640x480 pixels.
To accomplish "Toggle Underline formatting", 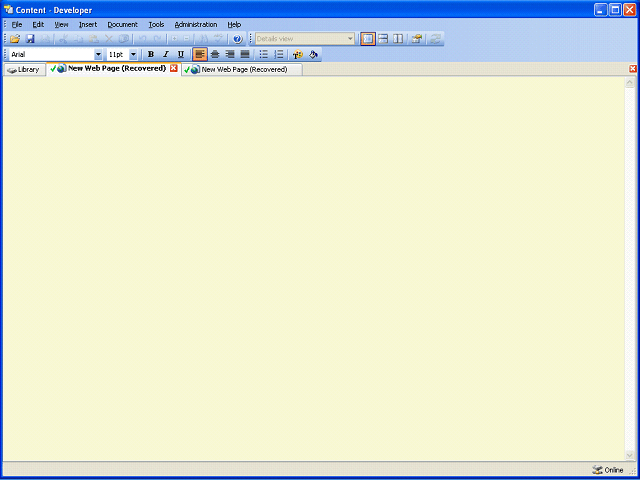I will pos(181,54).
